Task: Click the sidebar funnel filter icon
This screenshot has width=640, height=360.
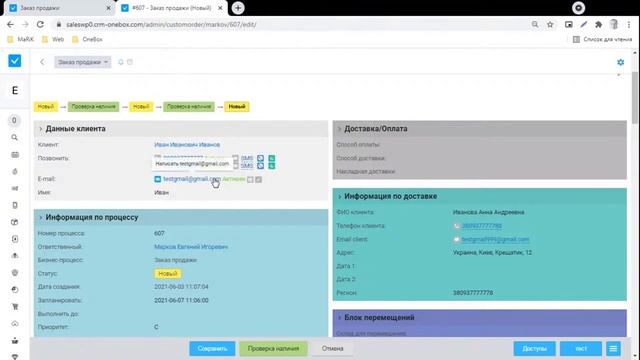Action: tap(15, 356)
